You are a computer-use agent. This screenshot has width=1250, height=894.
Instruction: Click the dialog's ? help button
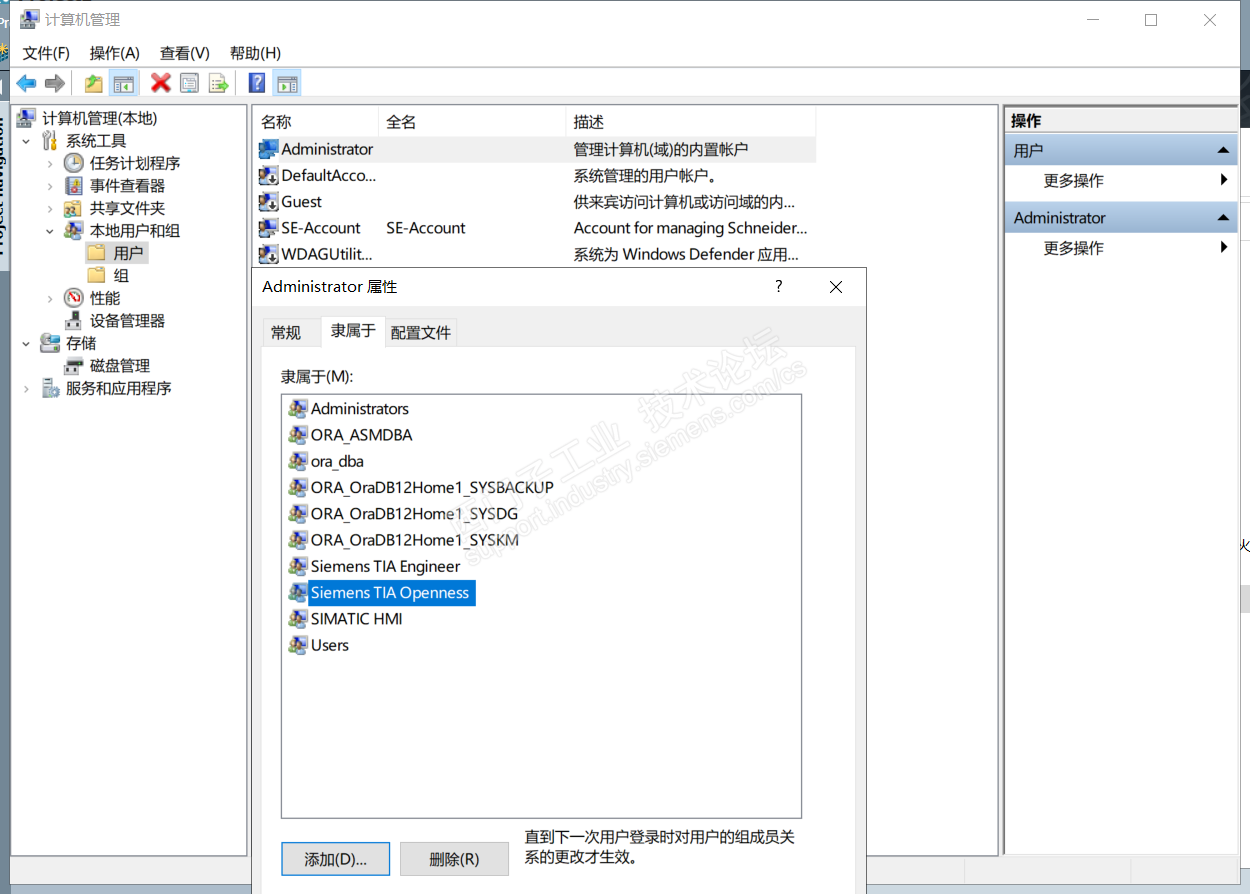779,287
